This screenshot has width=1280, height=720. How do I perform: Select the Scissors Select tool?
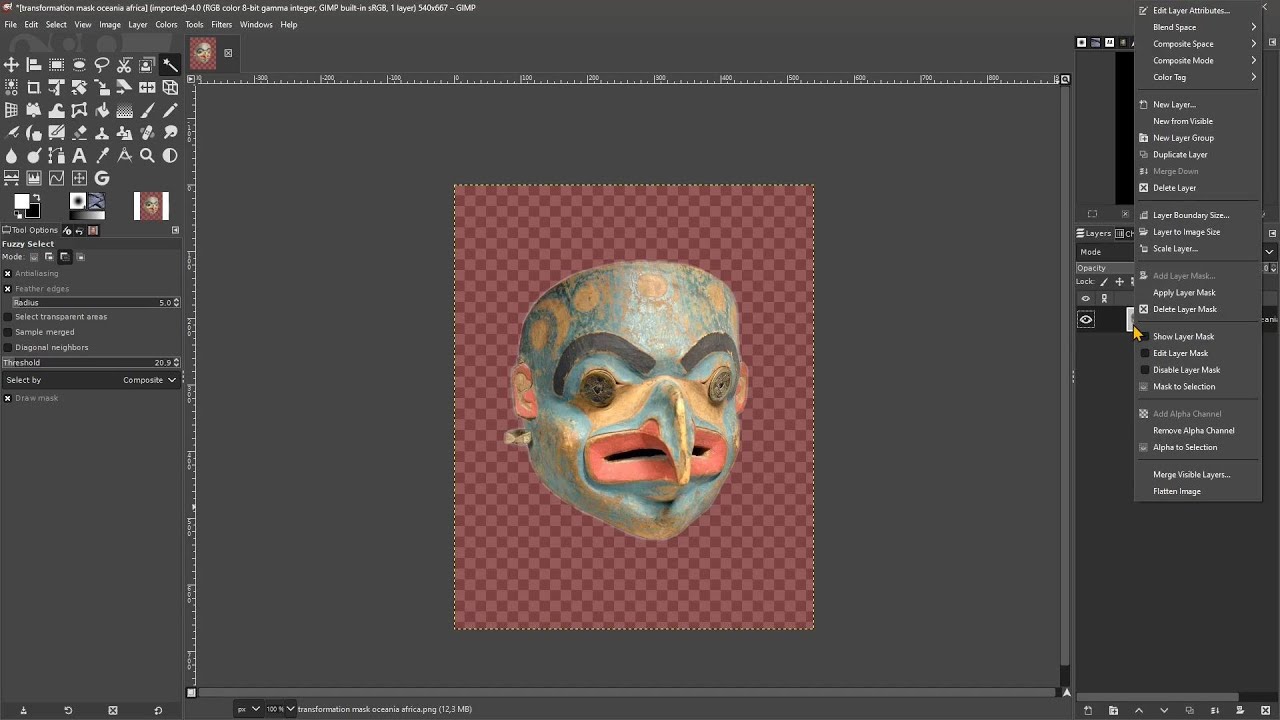[124, 65]
